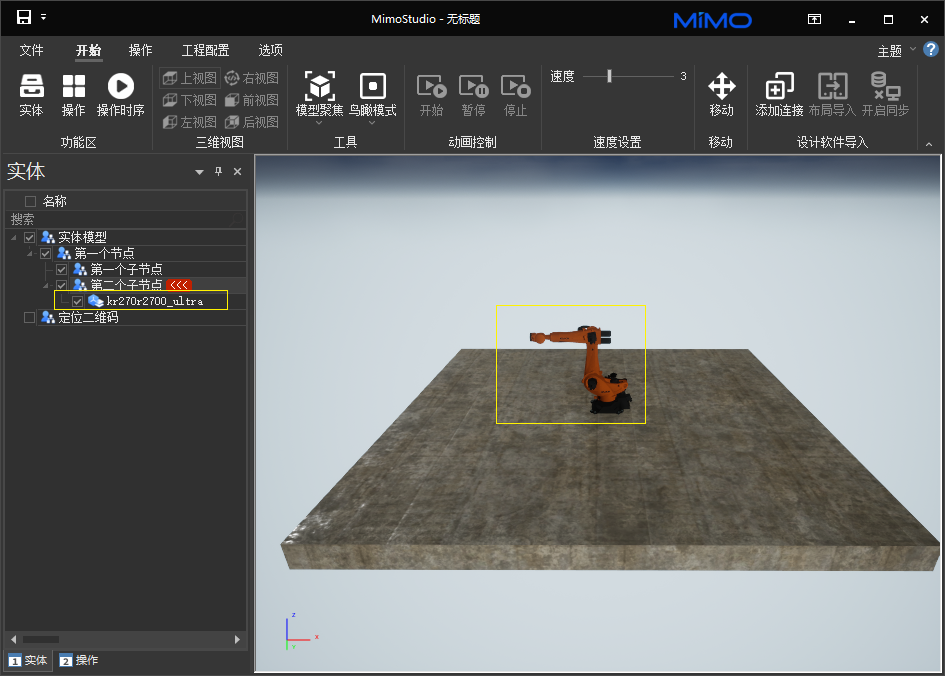945x676 pixels.
Task: Collapse the 第一个节点 tree node
Action: pos(30,253)
